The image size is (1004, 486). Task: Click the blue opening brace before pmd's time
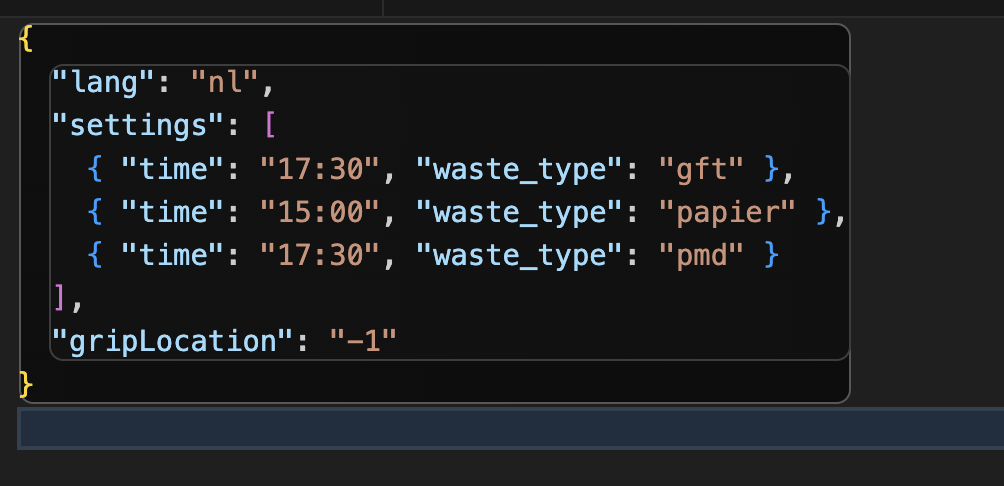[x=94, y=255]
